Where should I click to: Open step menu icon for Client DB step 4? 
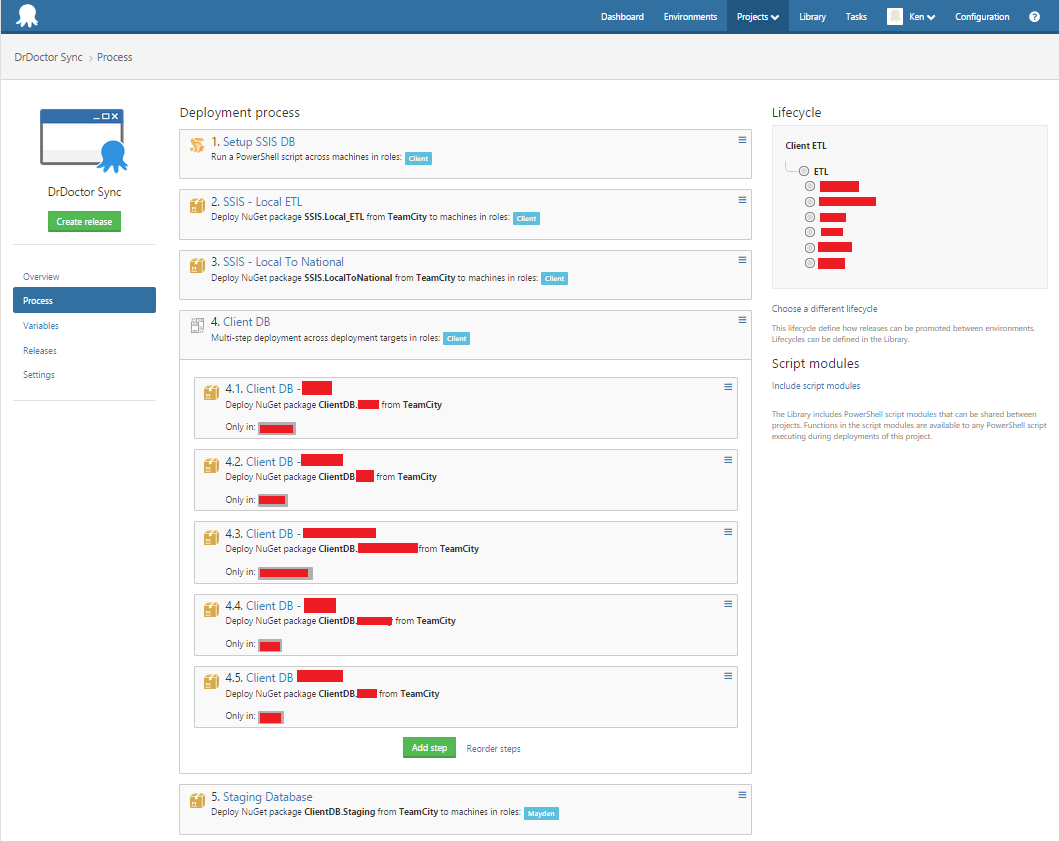tap(742, 320)
